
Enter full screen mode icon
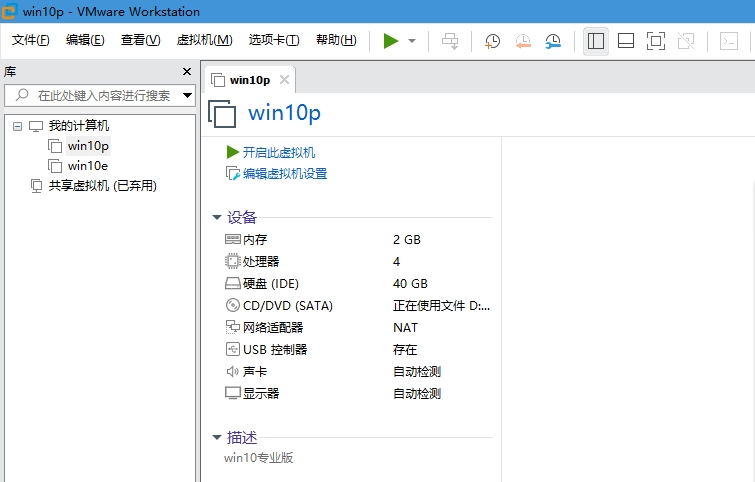[x=656, y=41]
